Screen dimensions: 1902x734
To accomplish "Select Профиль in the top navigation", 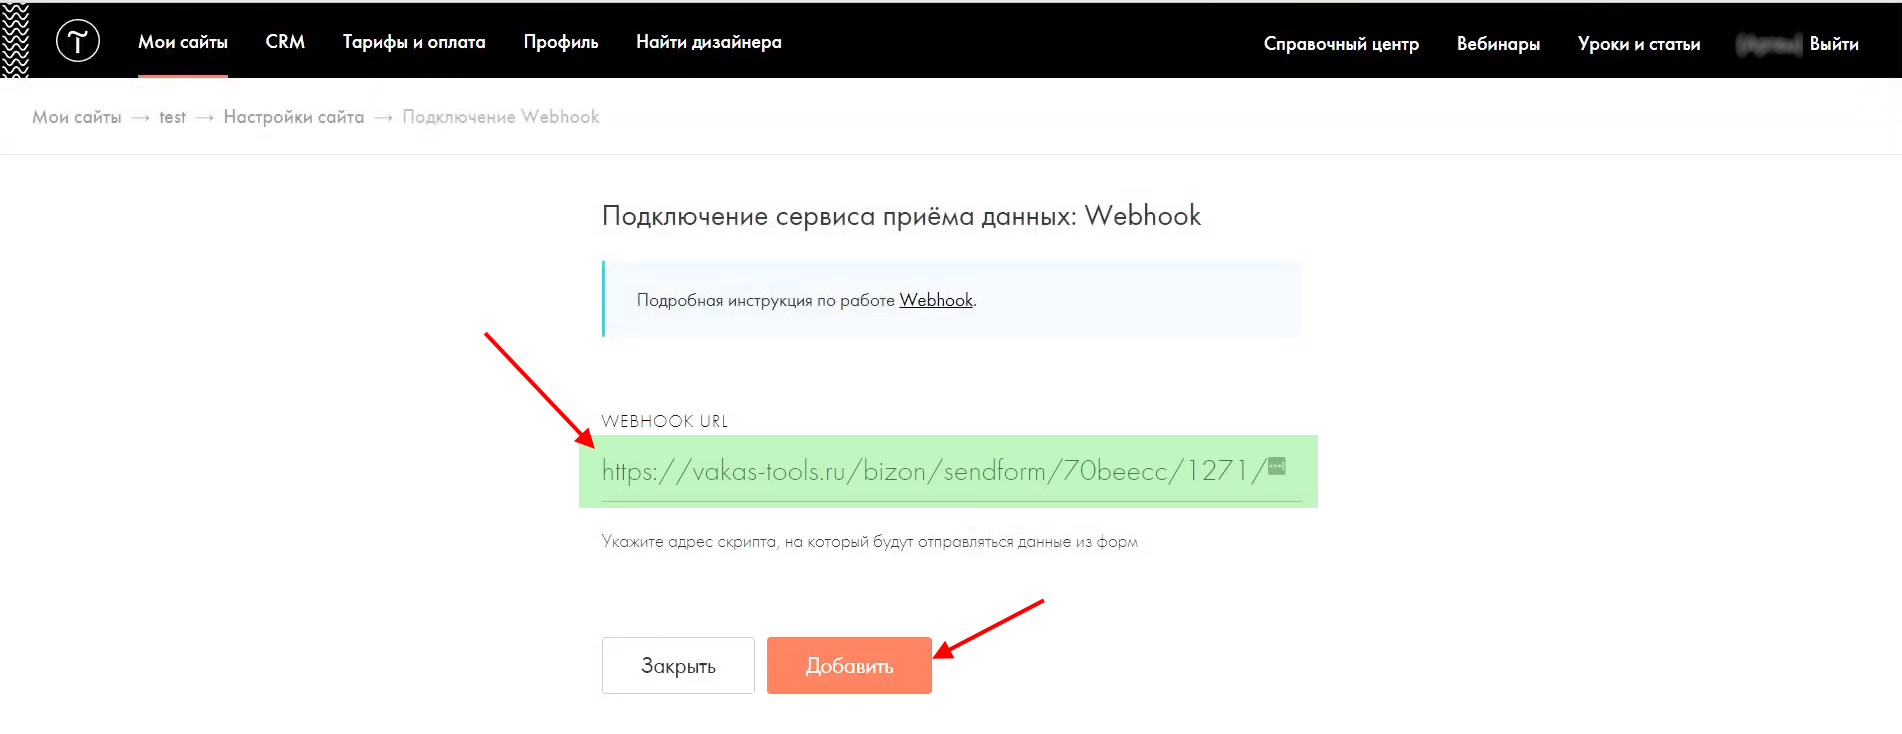I will click(561, 42).
